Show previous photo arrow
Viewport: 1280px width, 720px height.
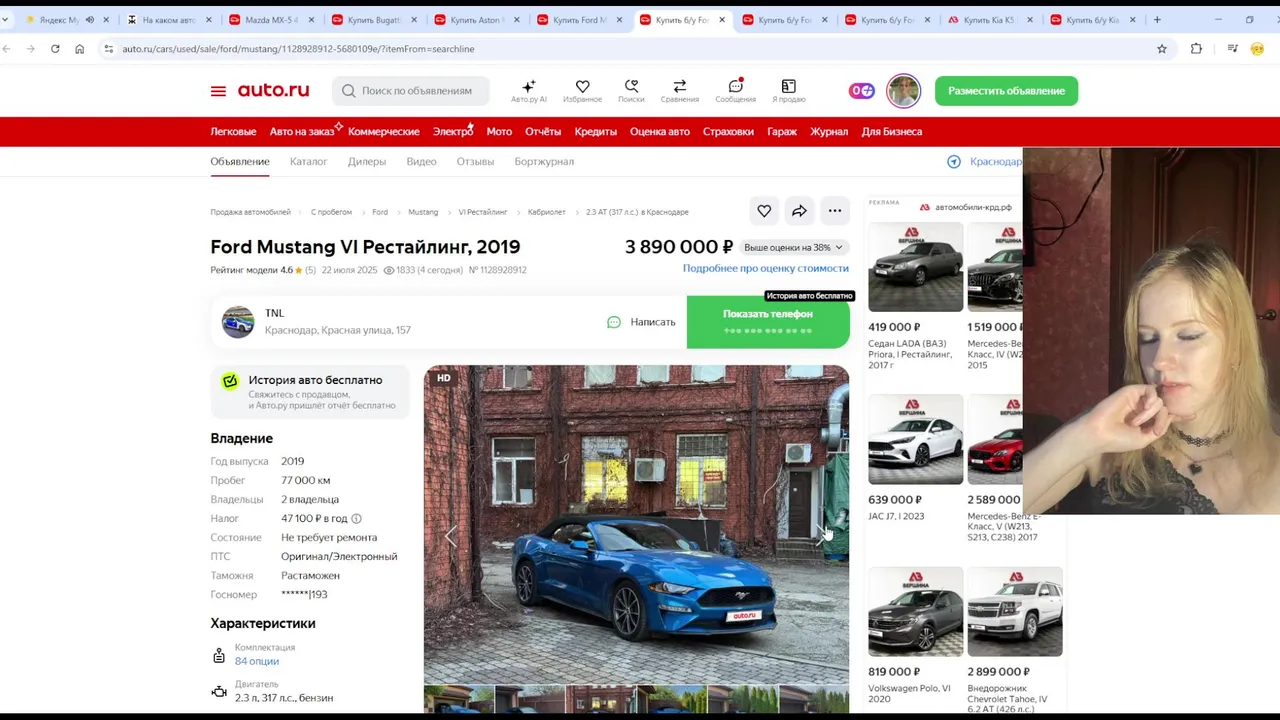click(450, 537)
